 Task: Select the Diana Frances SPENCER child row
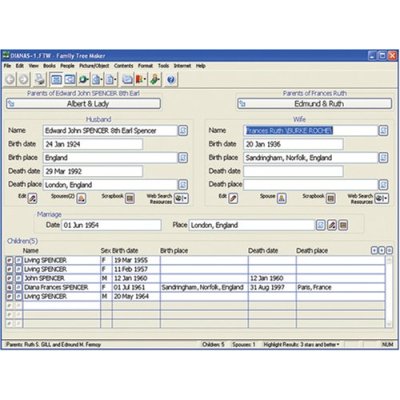(195, 287)
